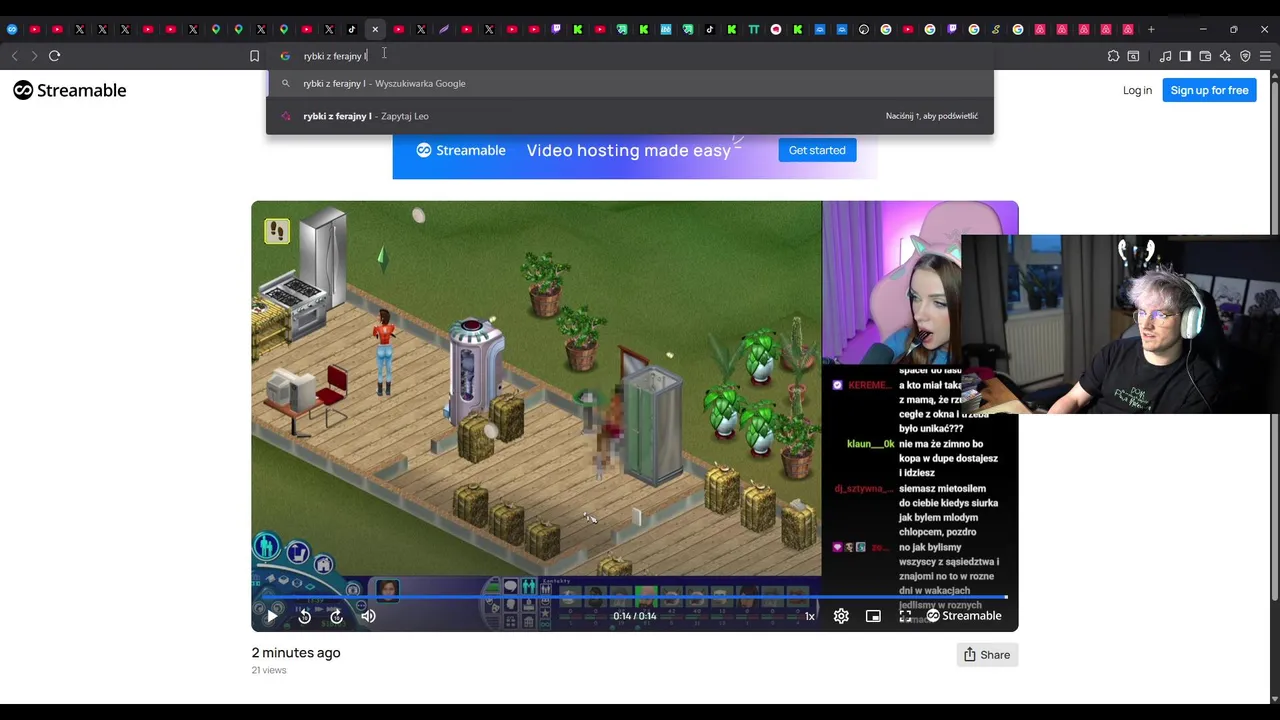The image size is (1280, 720).
Task: Click the '21 views' counter text
Action: [269, 670]
